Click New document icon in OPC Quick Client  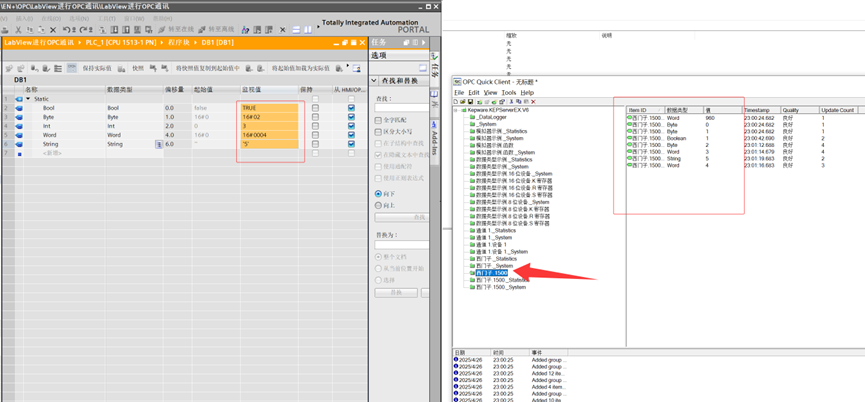click(456, 101)
